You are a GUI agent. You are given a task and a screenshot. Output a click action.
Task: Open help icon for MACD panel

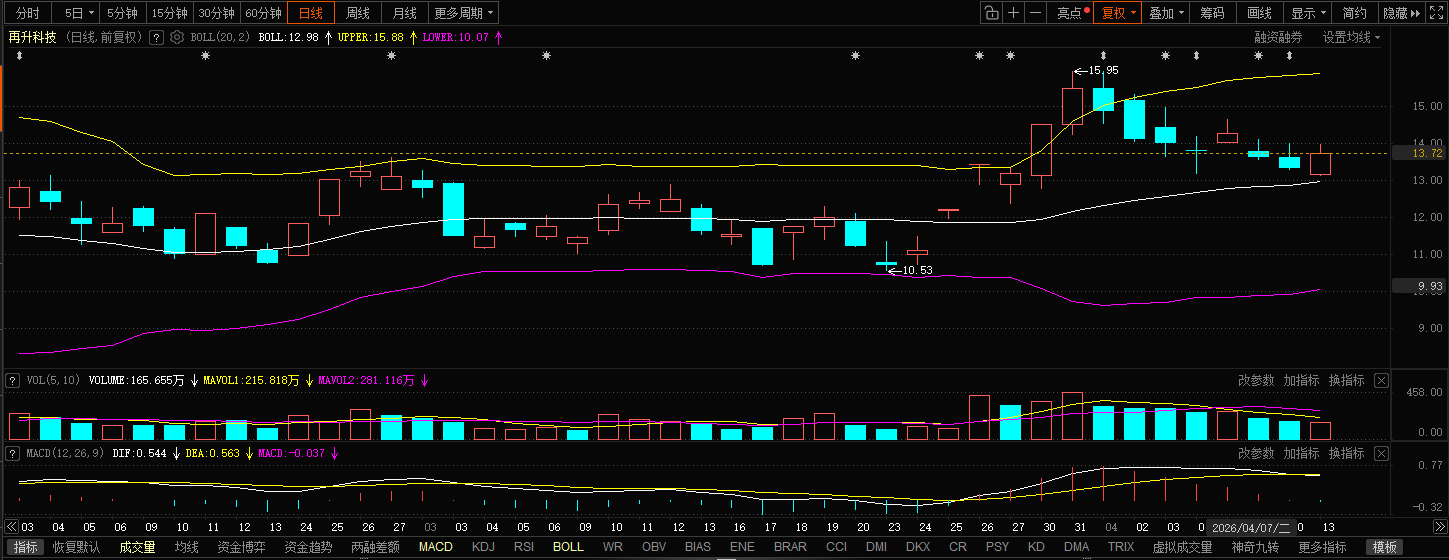(13, 453)
